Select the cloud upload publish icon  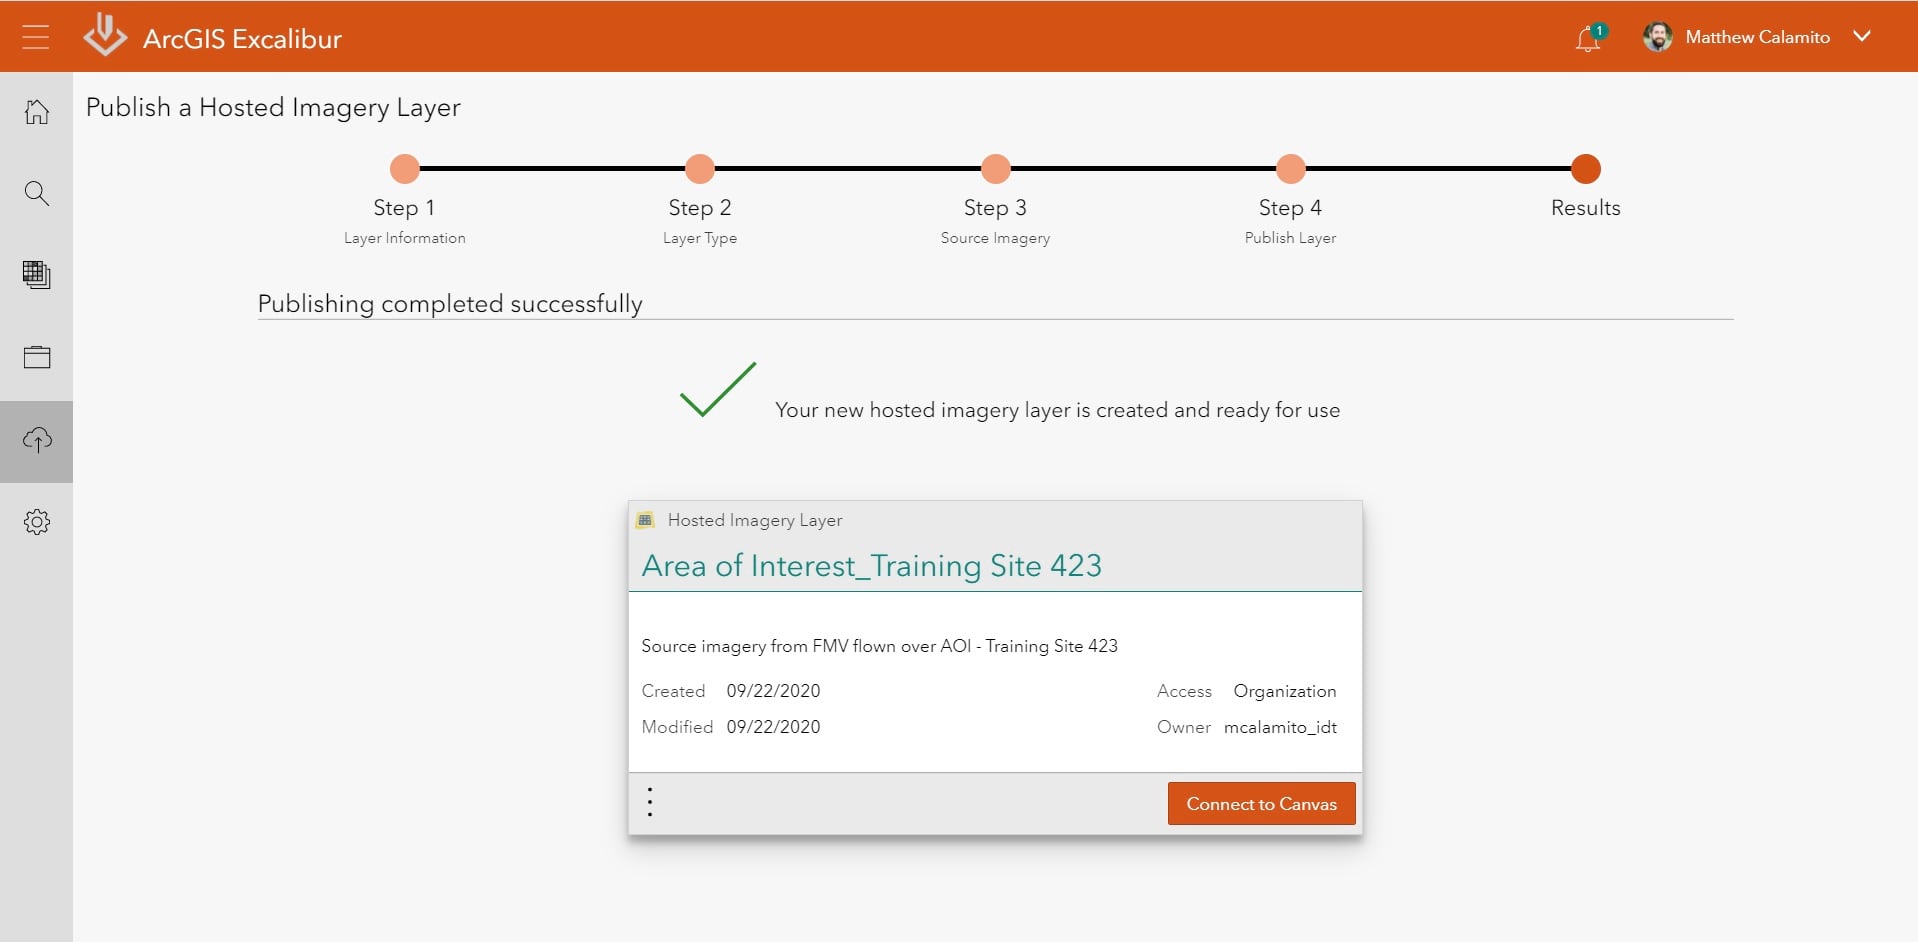click(37, 440)
